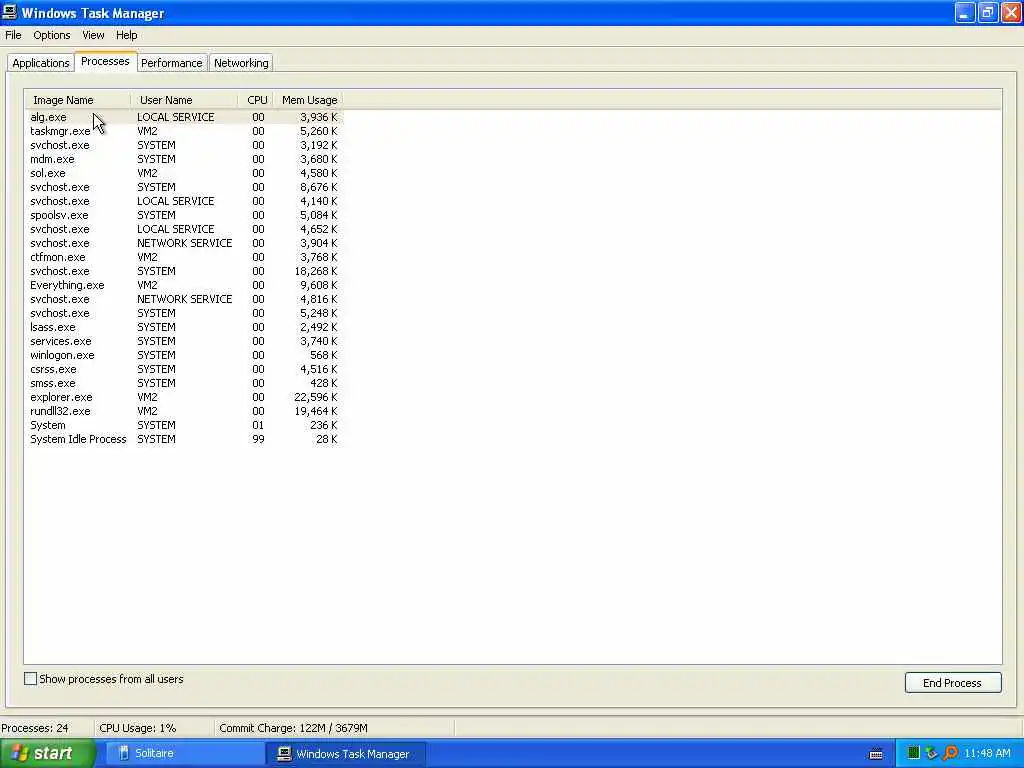Switch to Solitaire in the taskbar
Image resolution: width=1024 pixels, height=768 pixels.
coord(183,753)
